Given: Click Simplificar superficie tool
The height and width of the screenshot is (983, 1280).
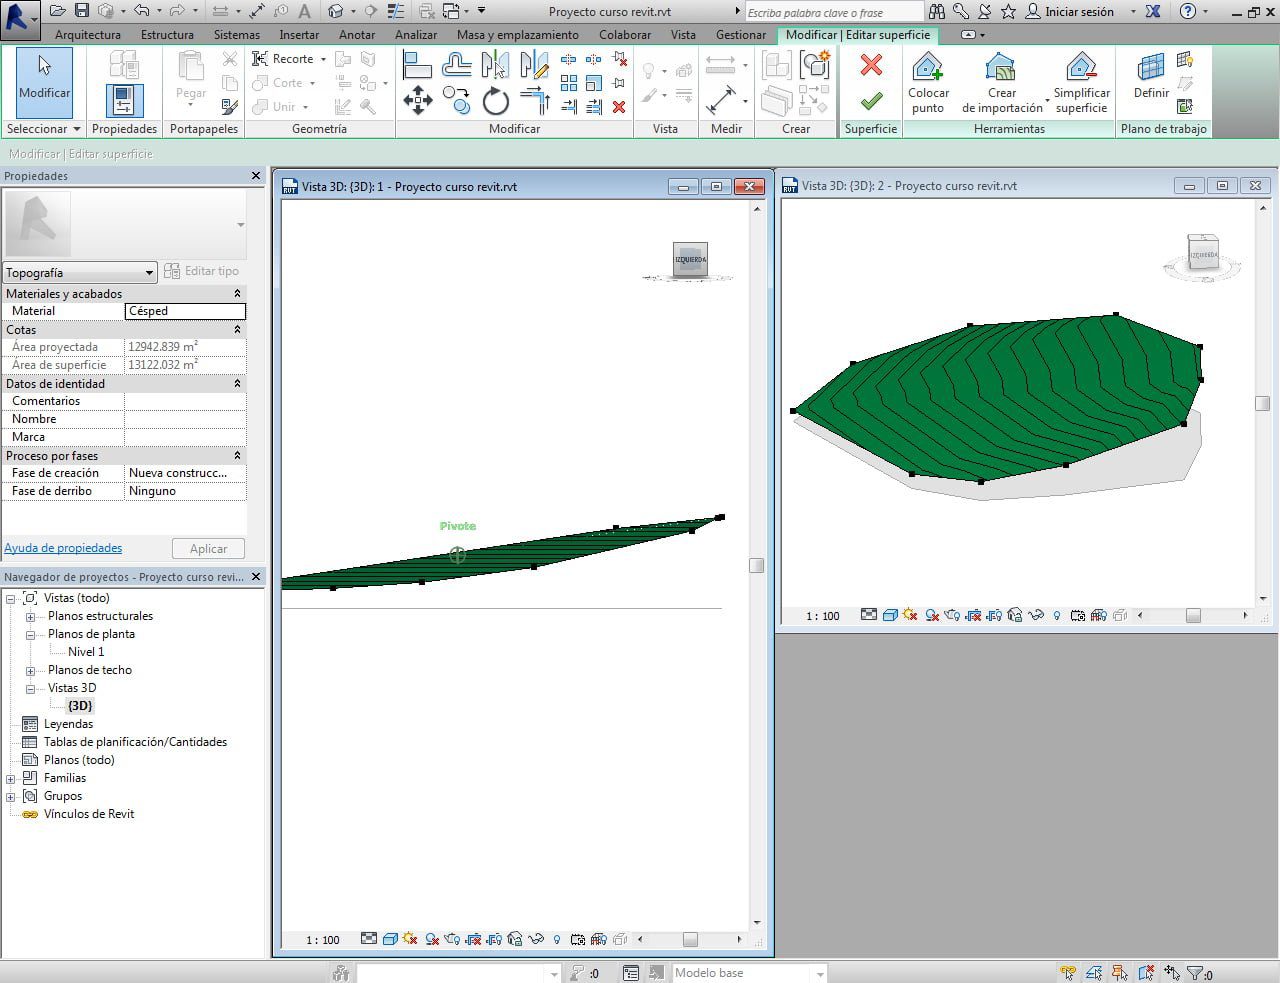Looking at the screenshot, I should 1081,83.
